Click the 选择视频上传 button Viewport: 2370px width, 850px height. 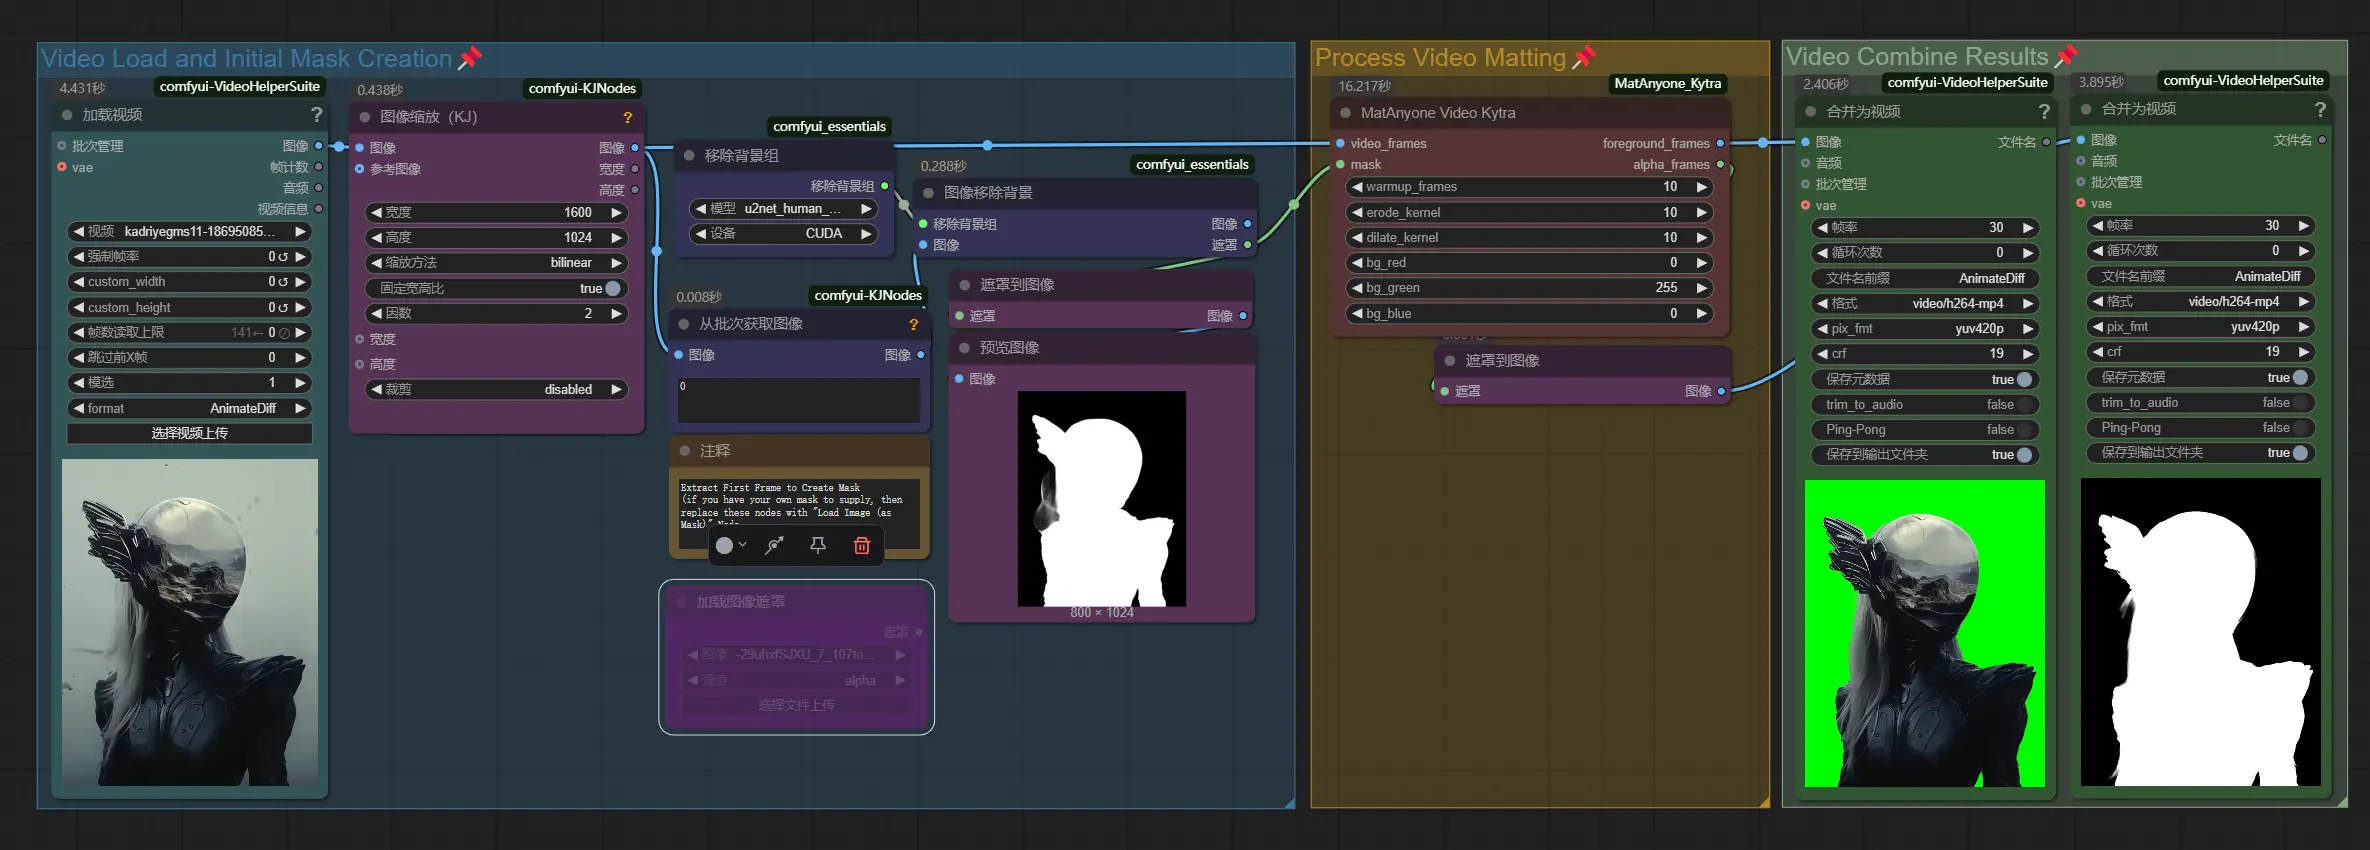point(190,433)
